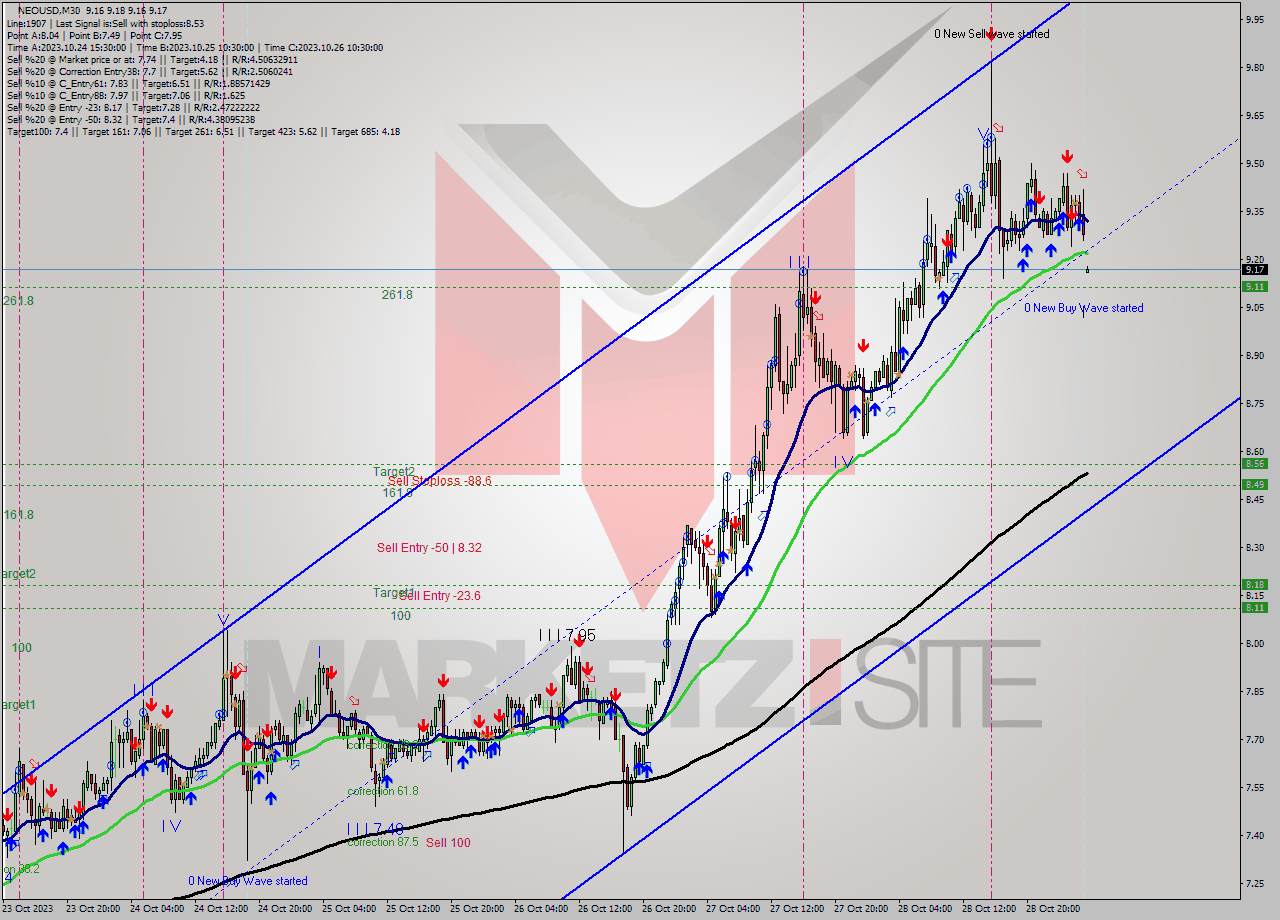Image resolution: width=1280 pixels, height=920 pixels.
Task: Click the 9.65 price scale value
Action: (1254, 115)
